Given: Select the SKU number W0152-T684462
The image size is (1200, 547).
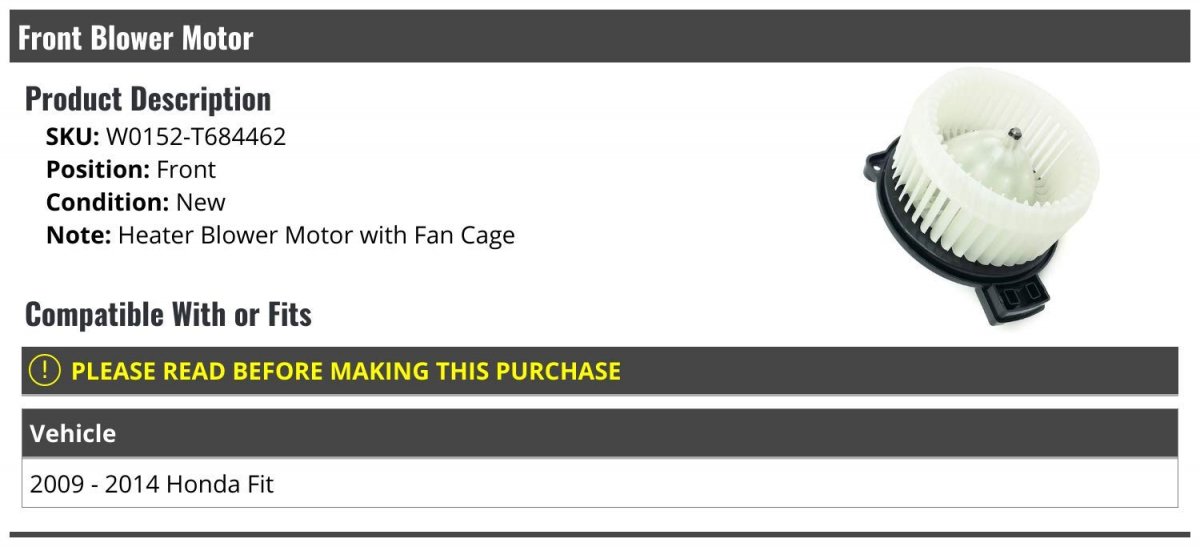Looking at the screenshot, I should (x=196, y=137).
